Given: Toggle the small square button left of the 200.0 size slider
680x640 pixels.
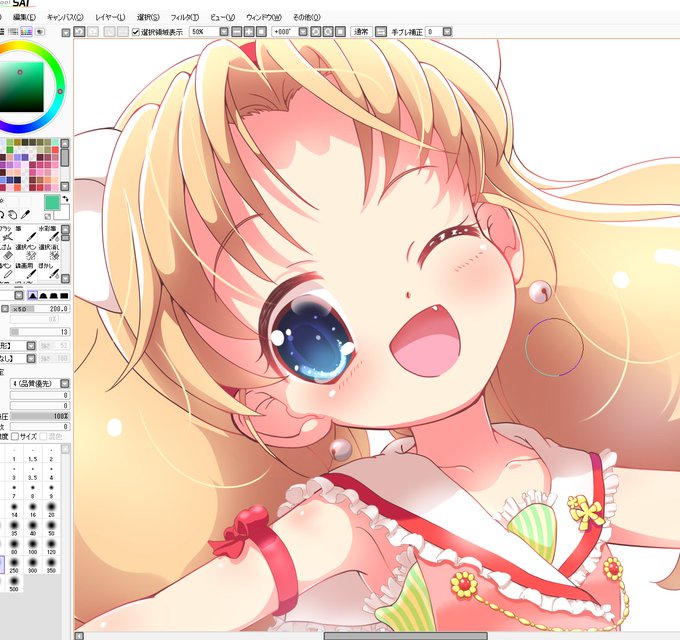Looking at the screenshot, I should (x=4, y=309).
